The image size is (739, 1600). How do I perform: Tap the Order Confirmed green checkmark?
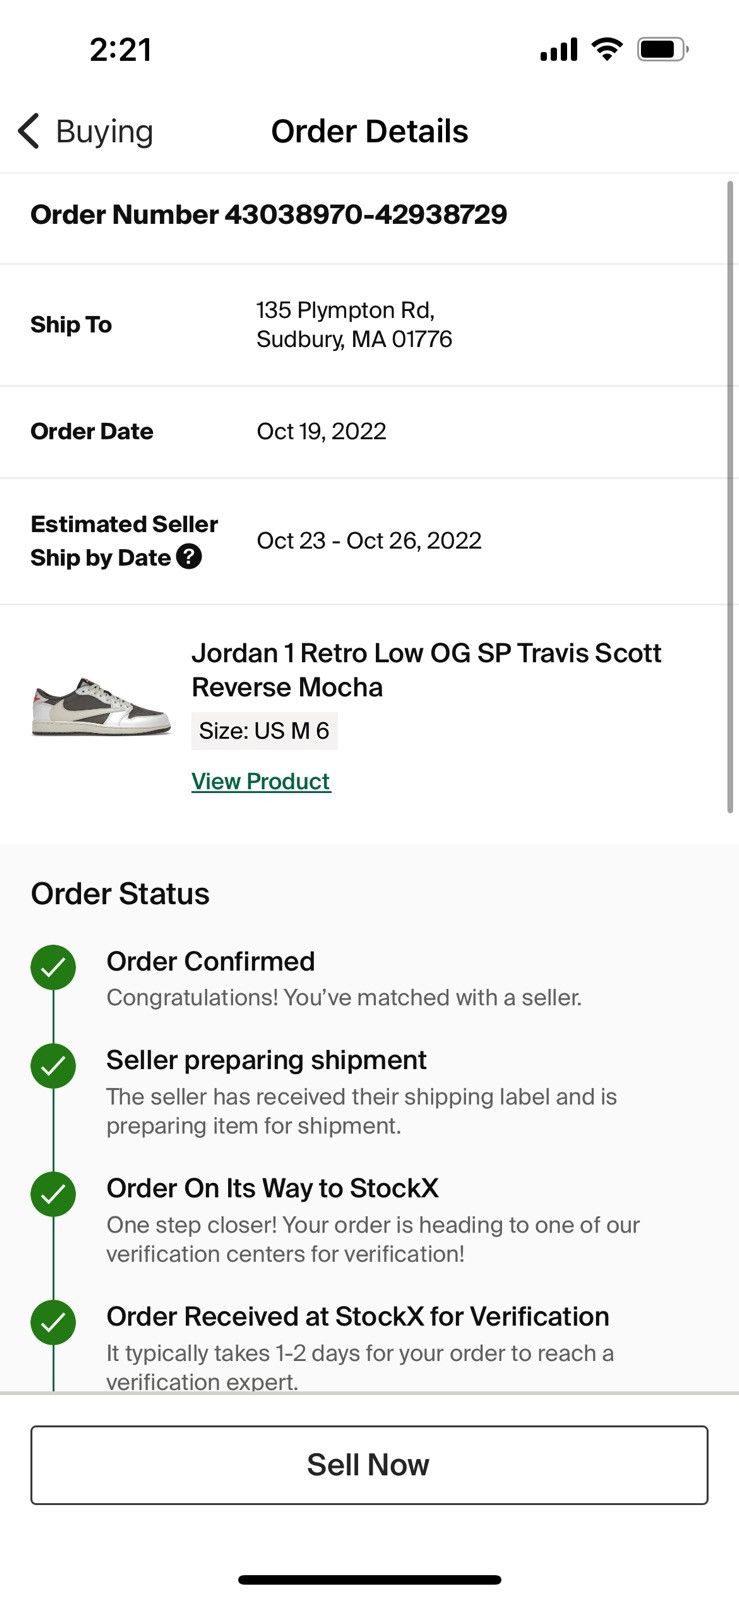53,968
